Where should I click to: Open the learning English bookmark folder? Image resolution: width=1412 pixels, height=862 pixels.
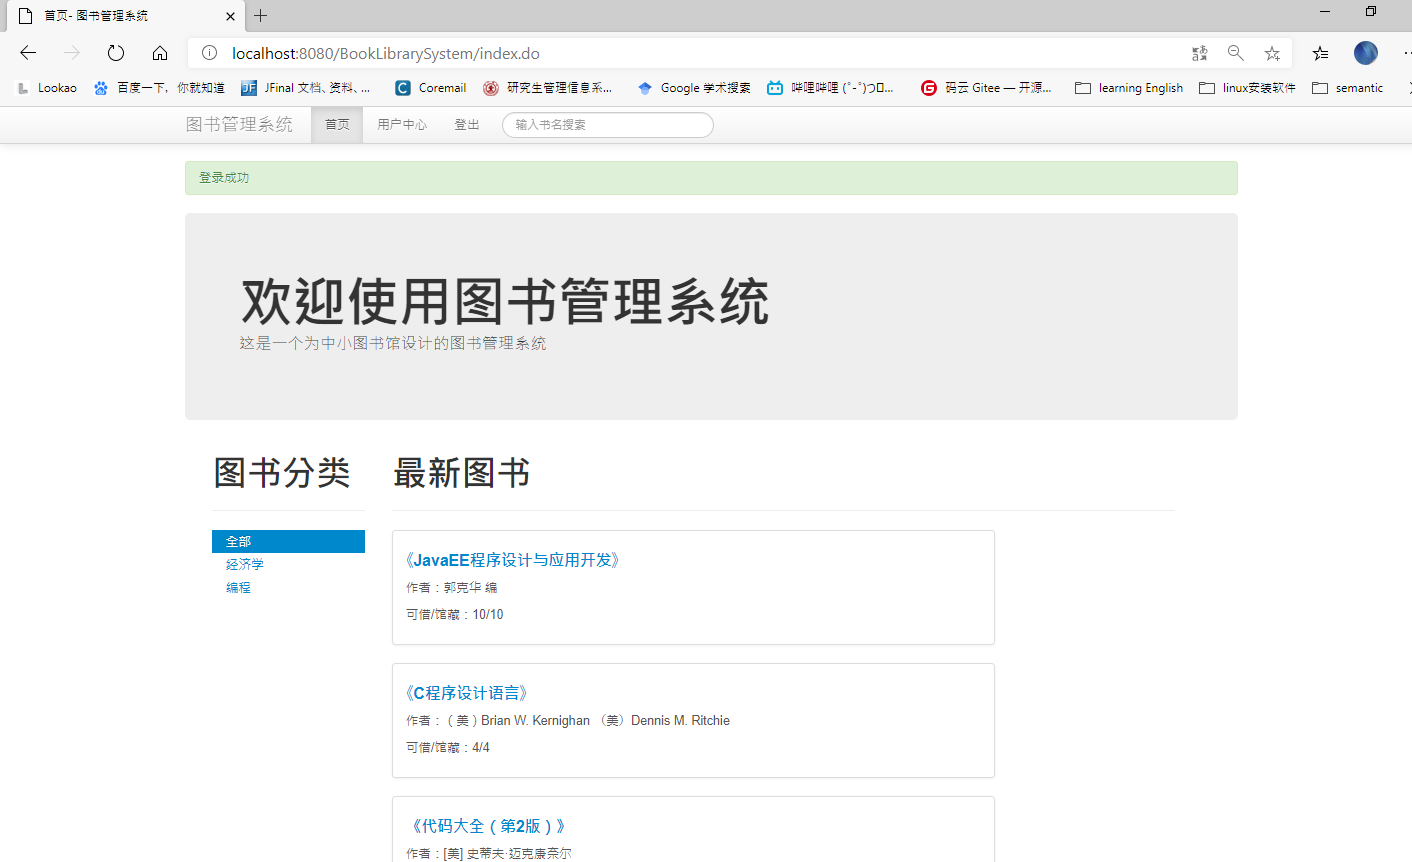[1129, 88]
